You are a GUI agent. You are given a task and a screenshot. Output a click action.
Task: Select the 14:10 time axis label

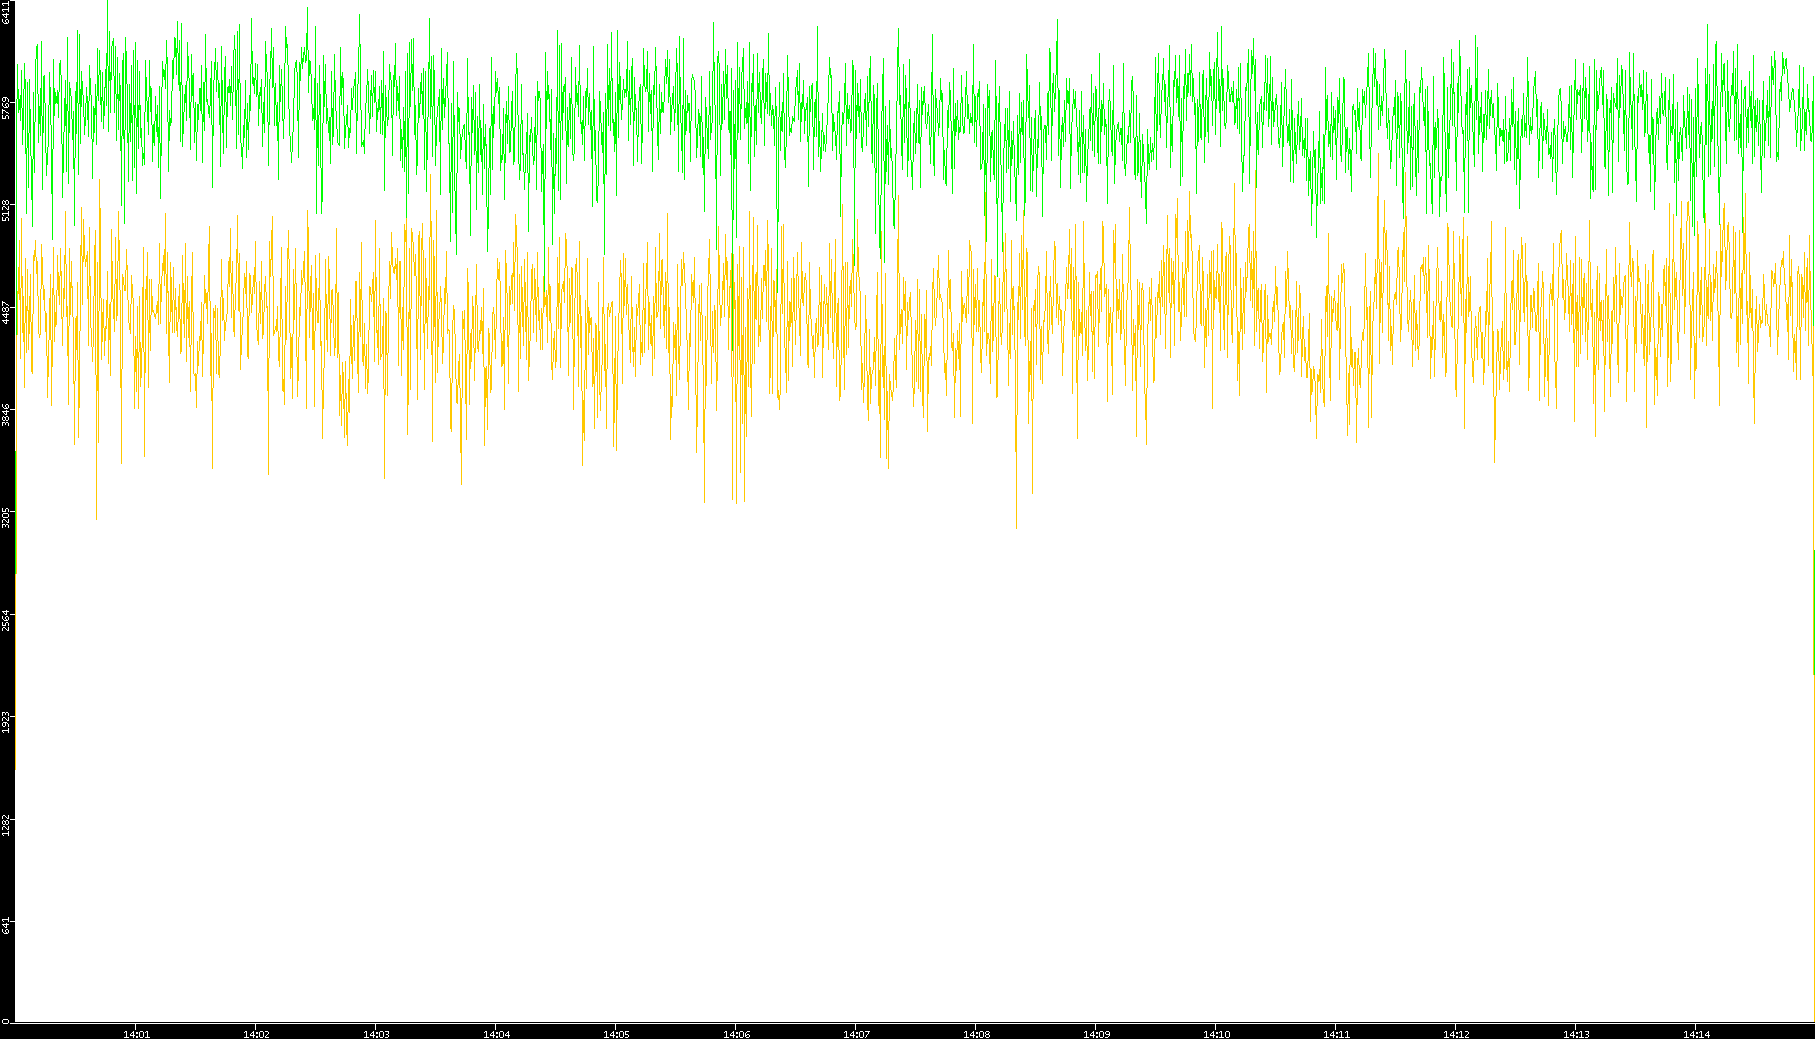click(1216, 1033)
